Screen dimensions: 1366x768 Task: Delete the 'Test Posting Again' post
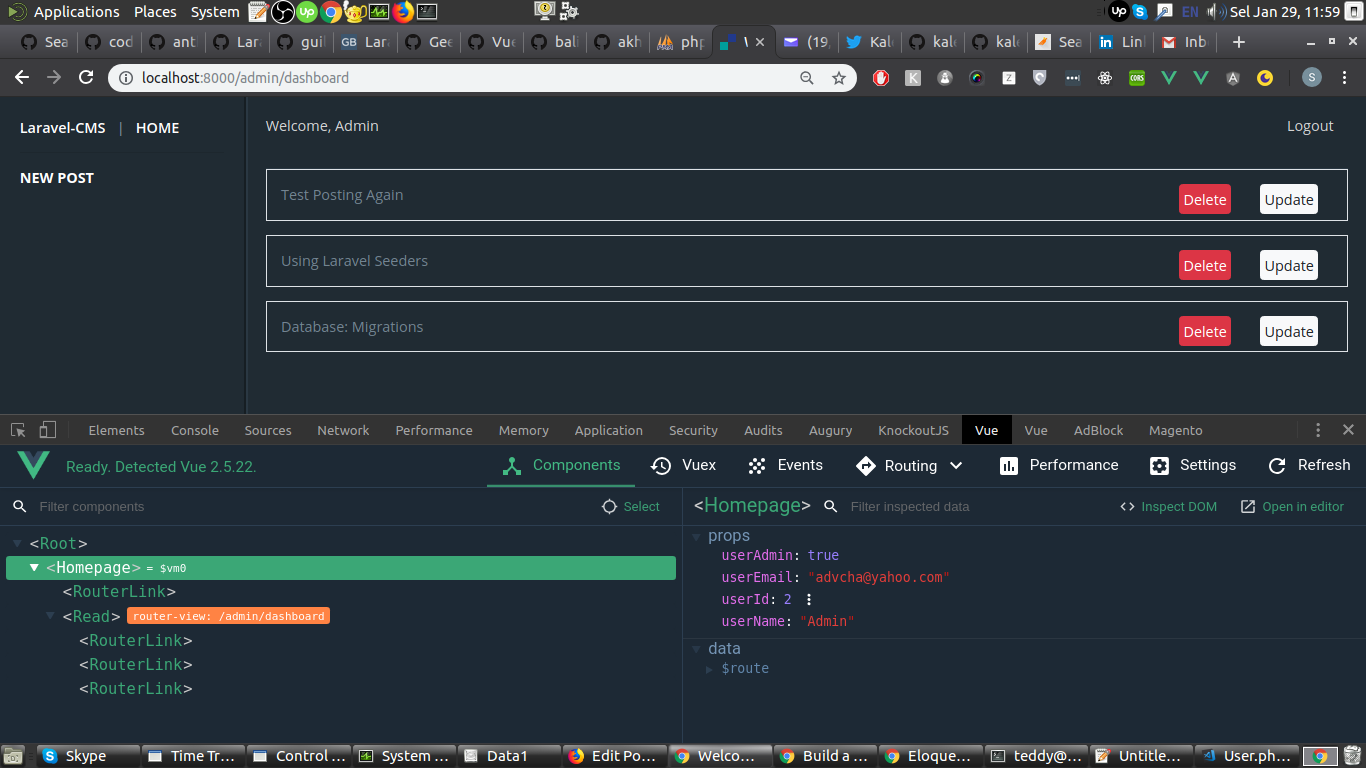pyautogui.click(x=1204, y=200)
